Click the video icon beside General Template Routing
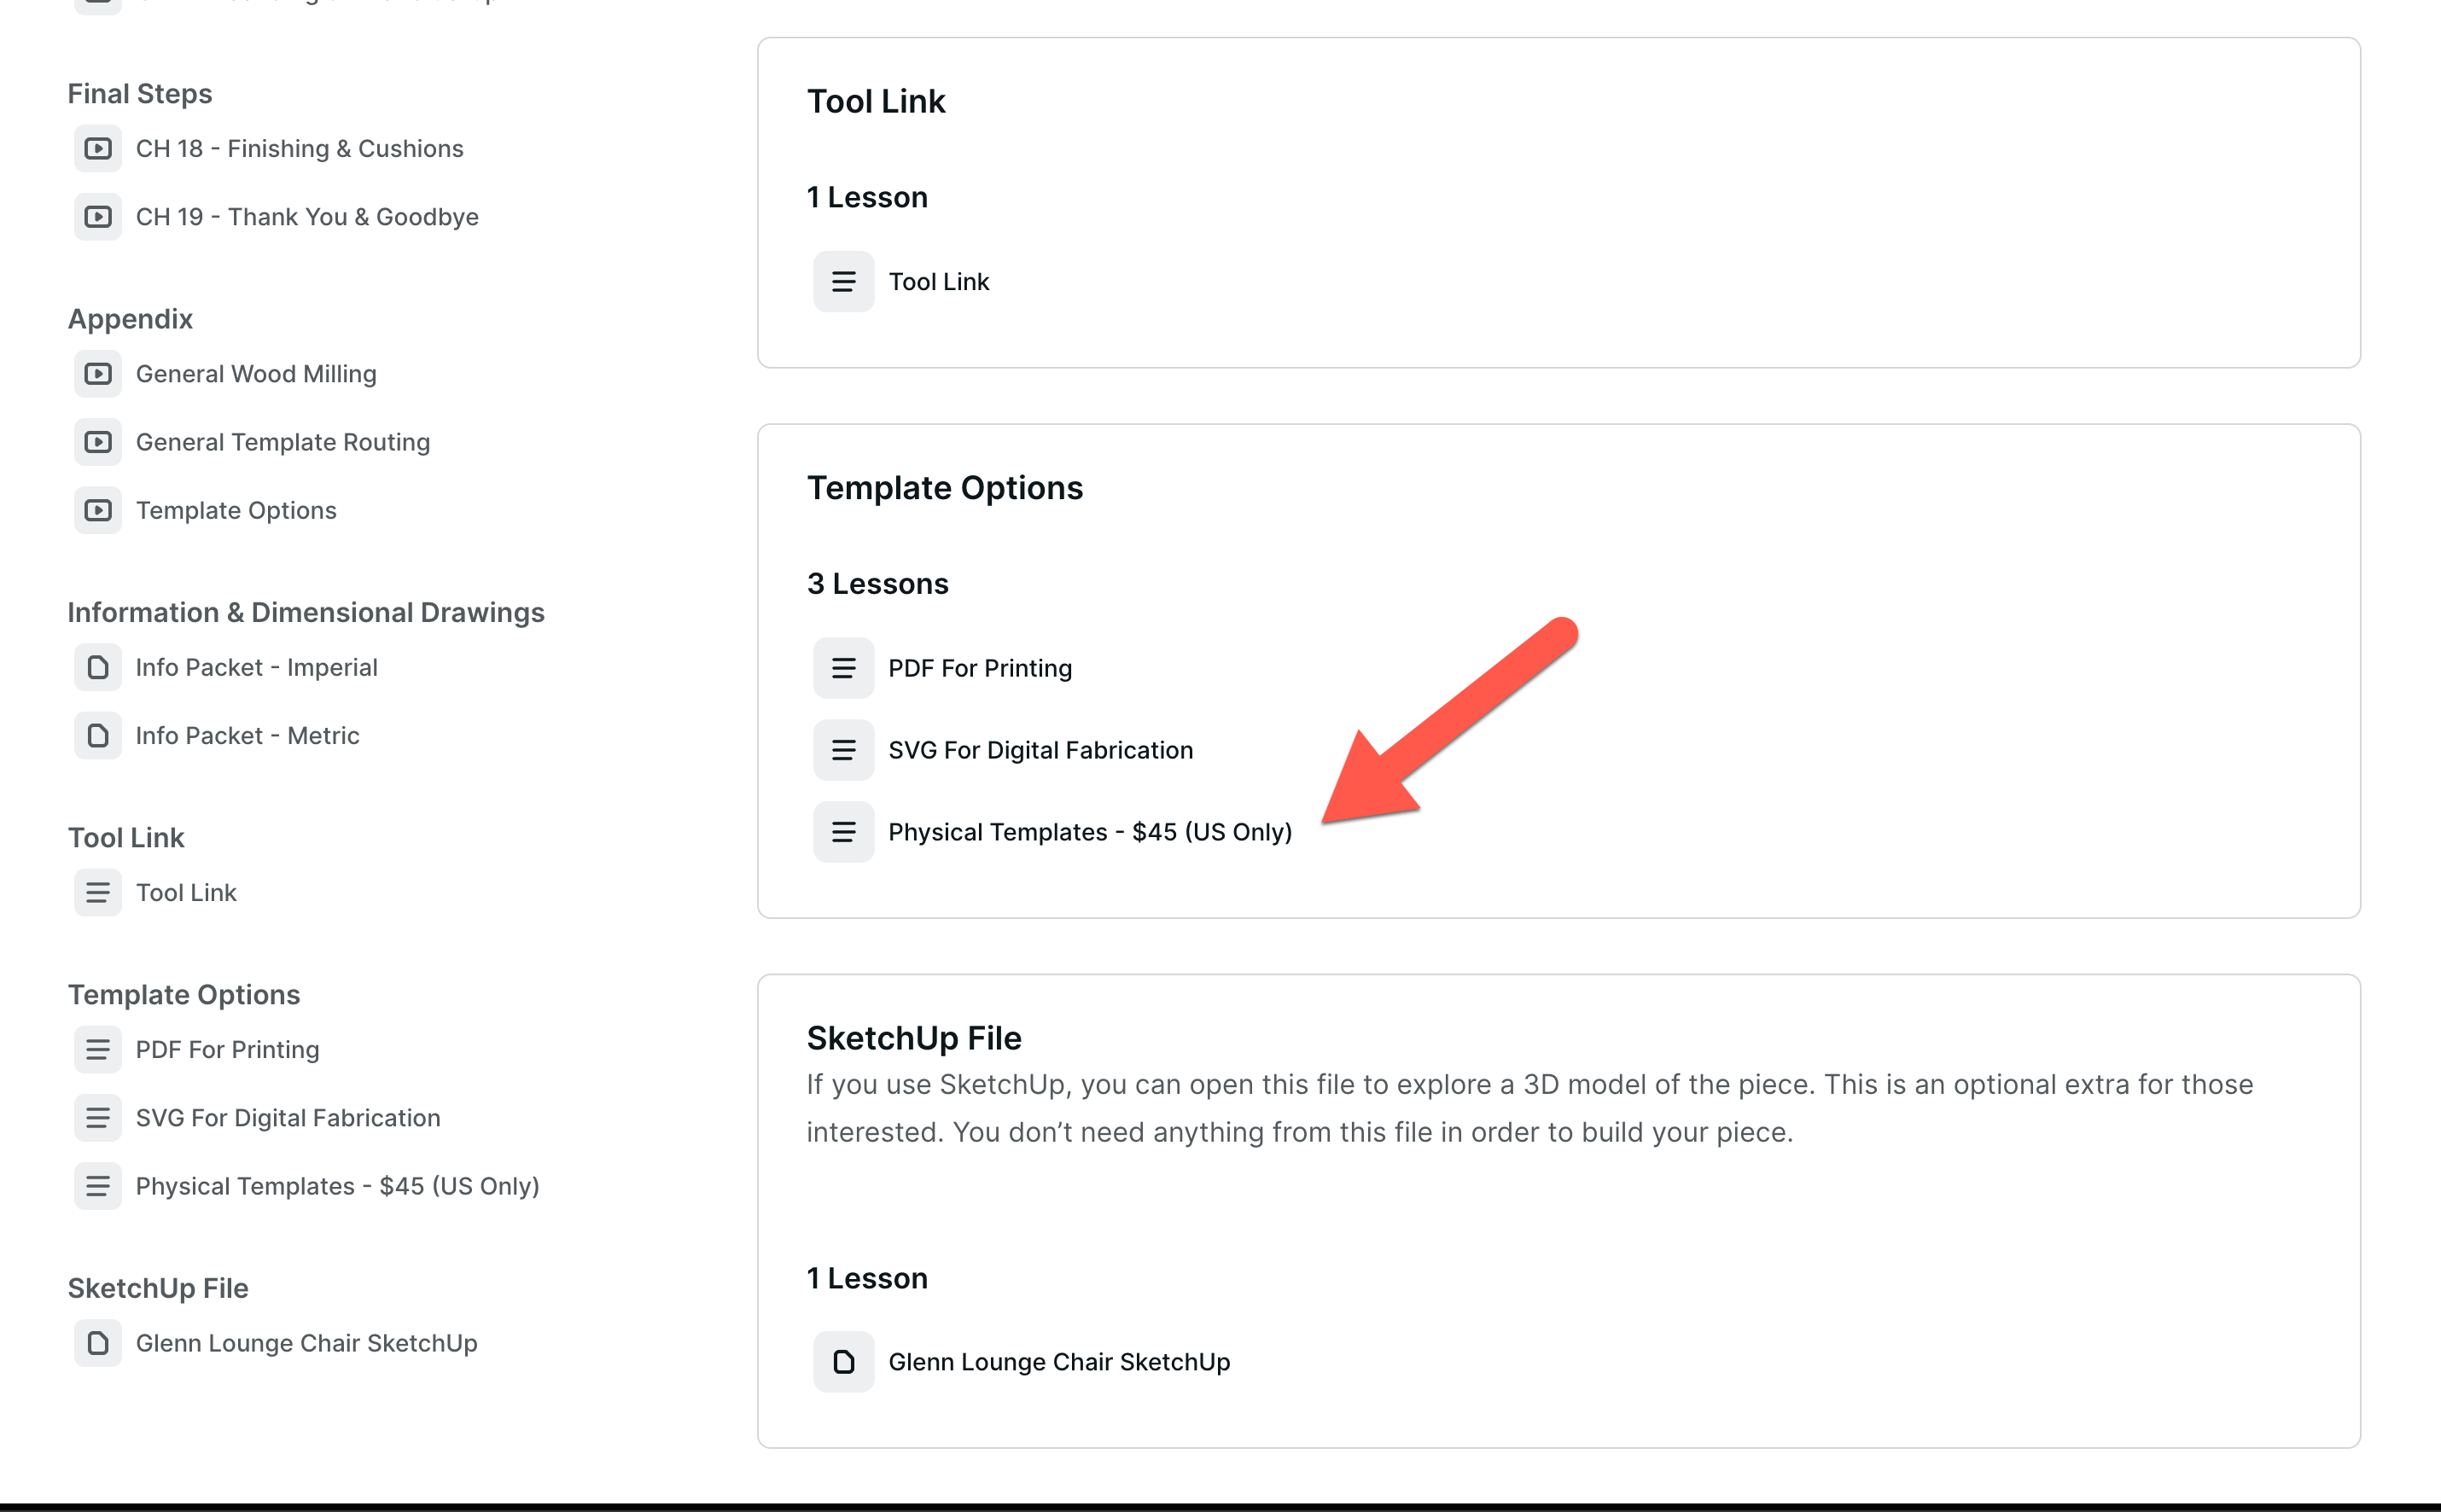Image resolution: width=2441 pixels, height=1512 pixels. (97, 442)
